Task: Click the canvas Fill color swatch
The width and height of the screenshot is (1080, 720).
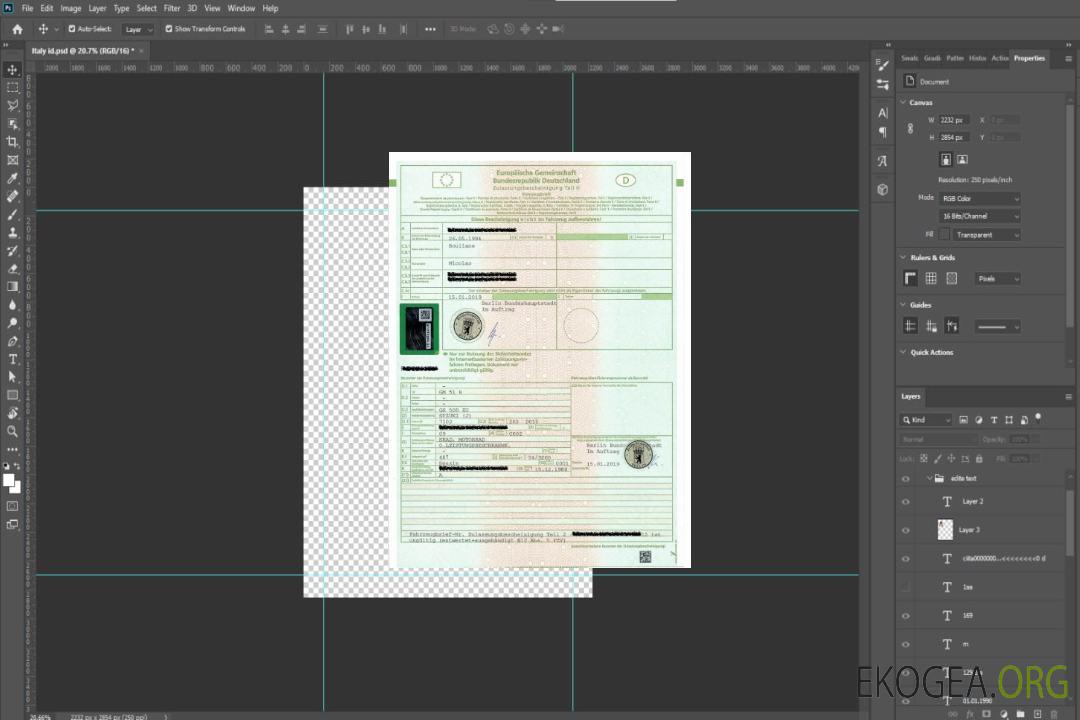Action: tap(944, 235)
